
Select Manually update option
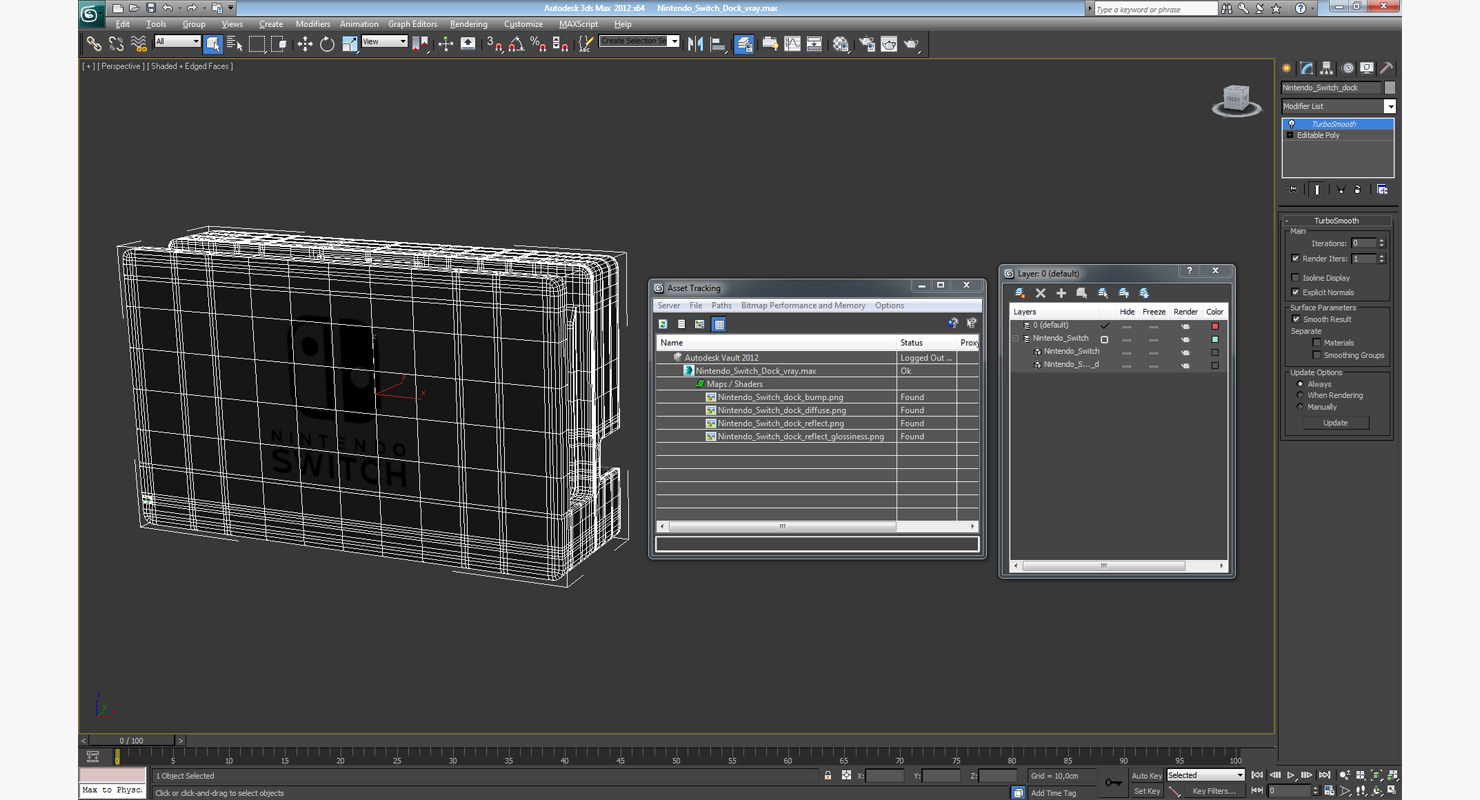click(1300, 407)
